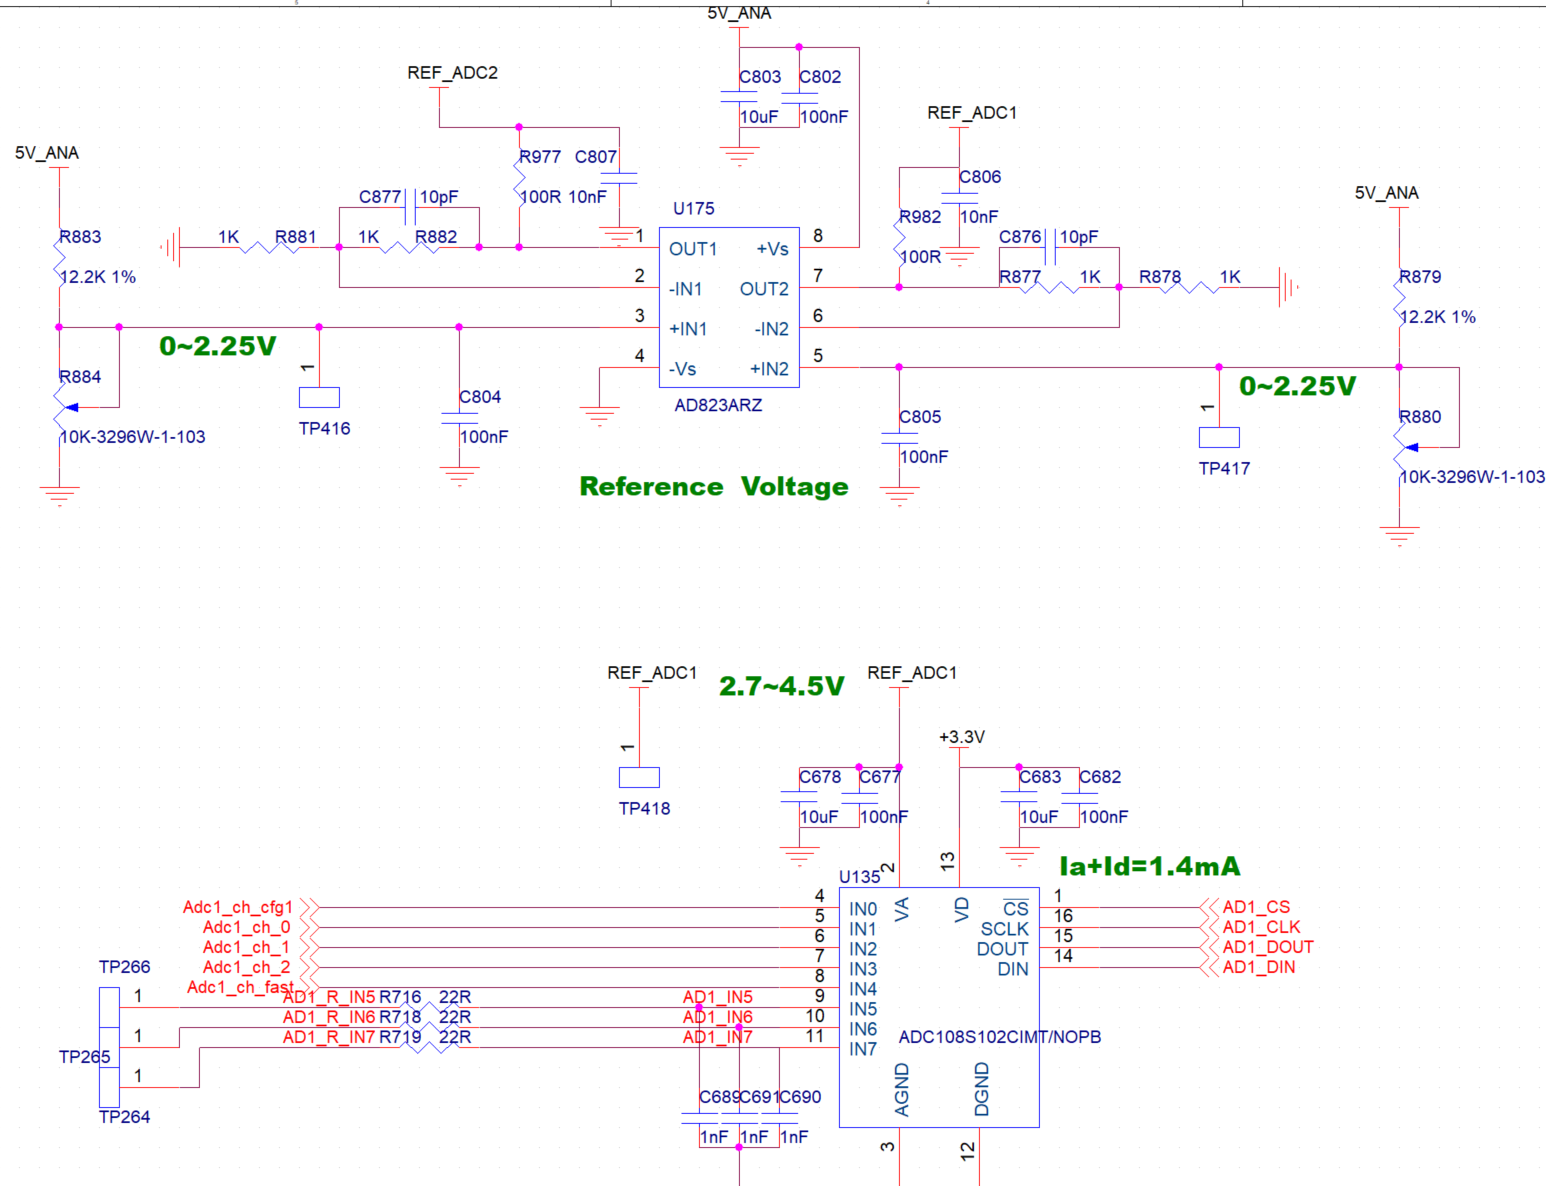1546x1186 pixels.
Task: Select the C876 capacitor designator
Action: tap(1020, 237)
